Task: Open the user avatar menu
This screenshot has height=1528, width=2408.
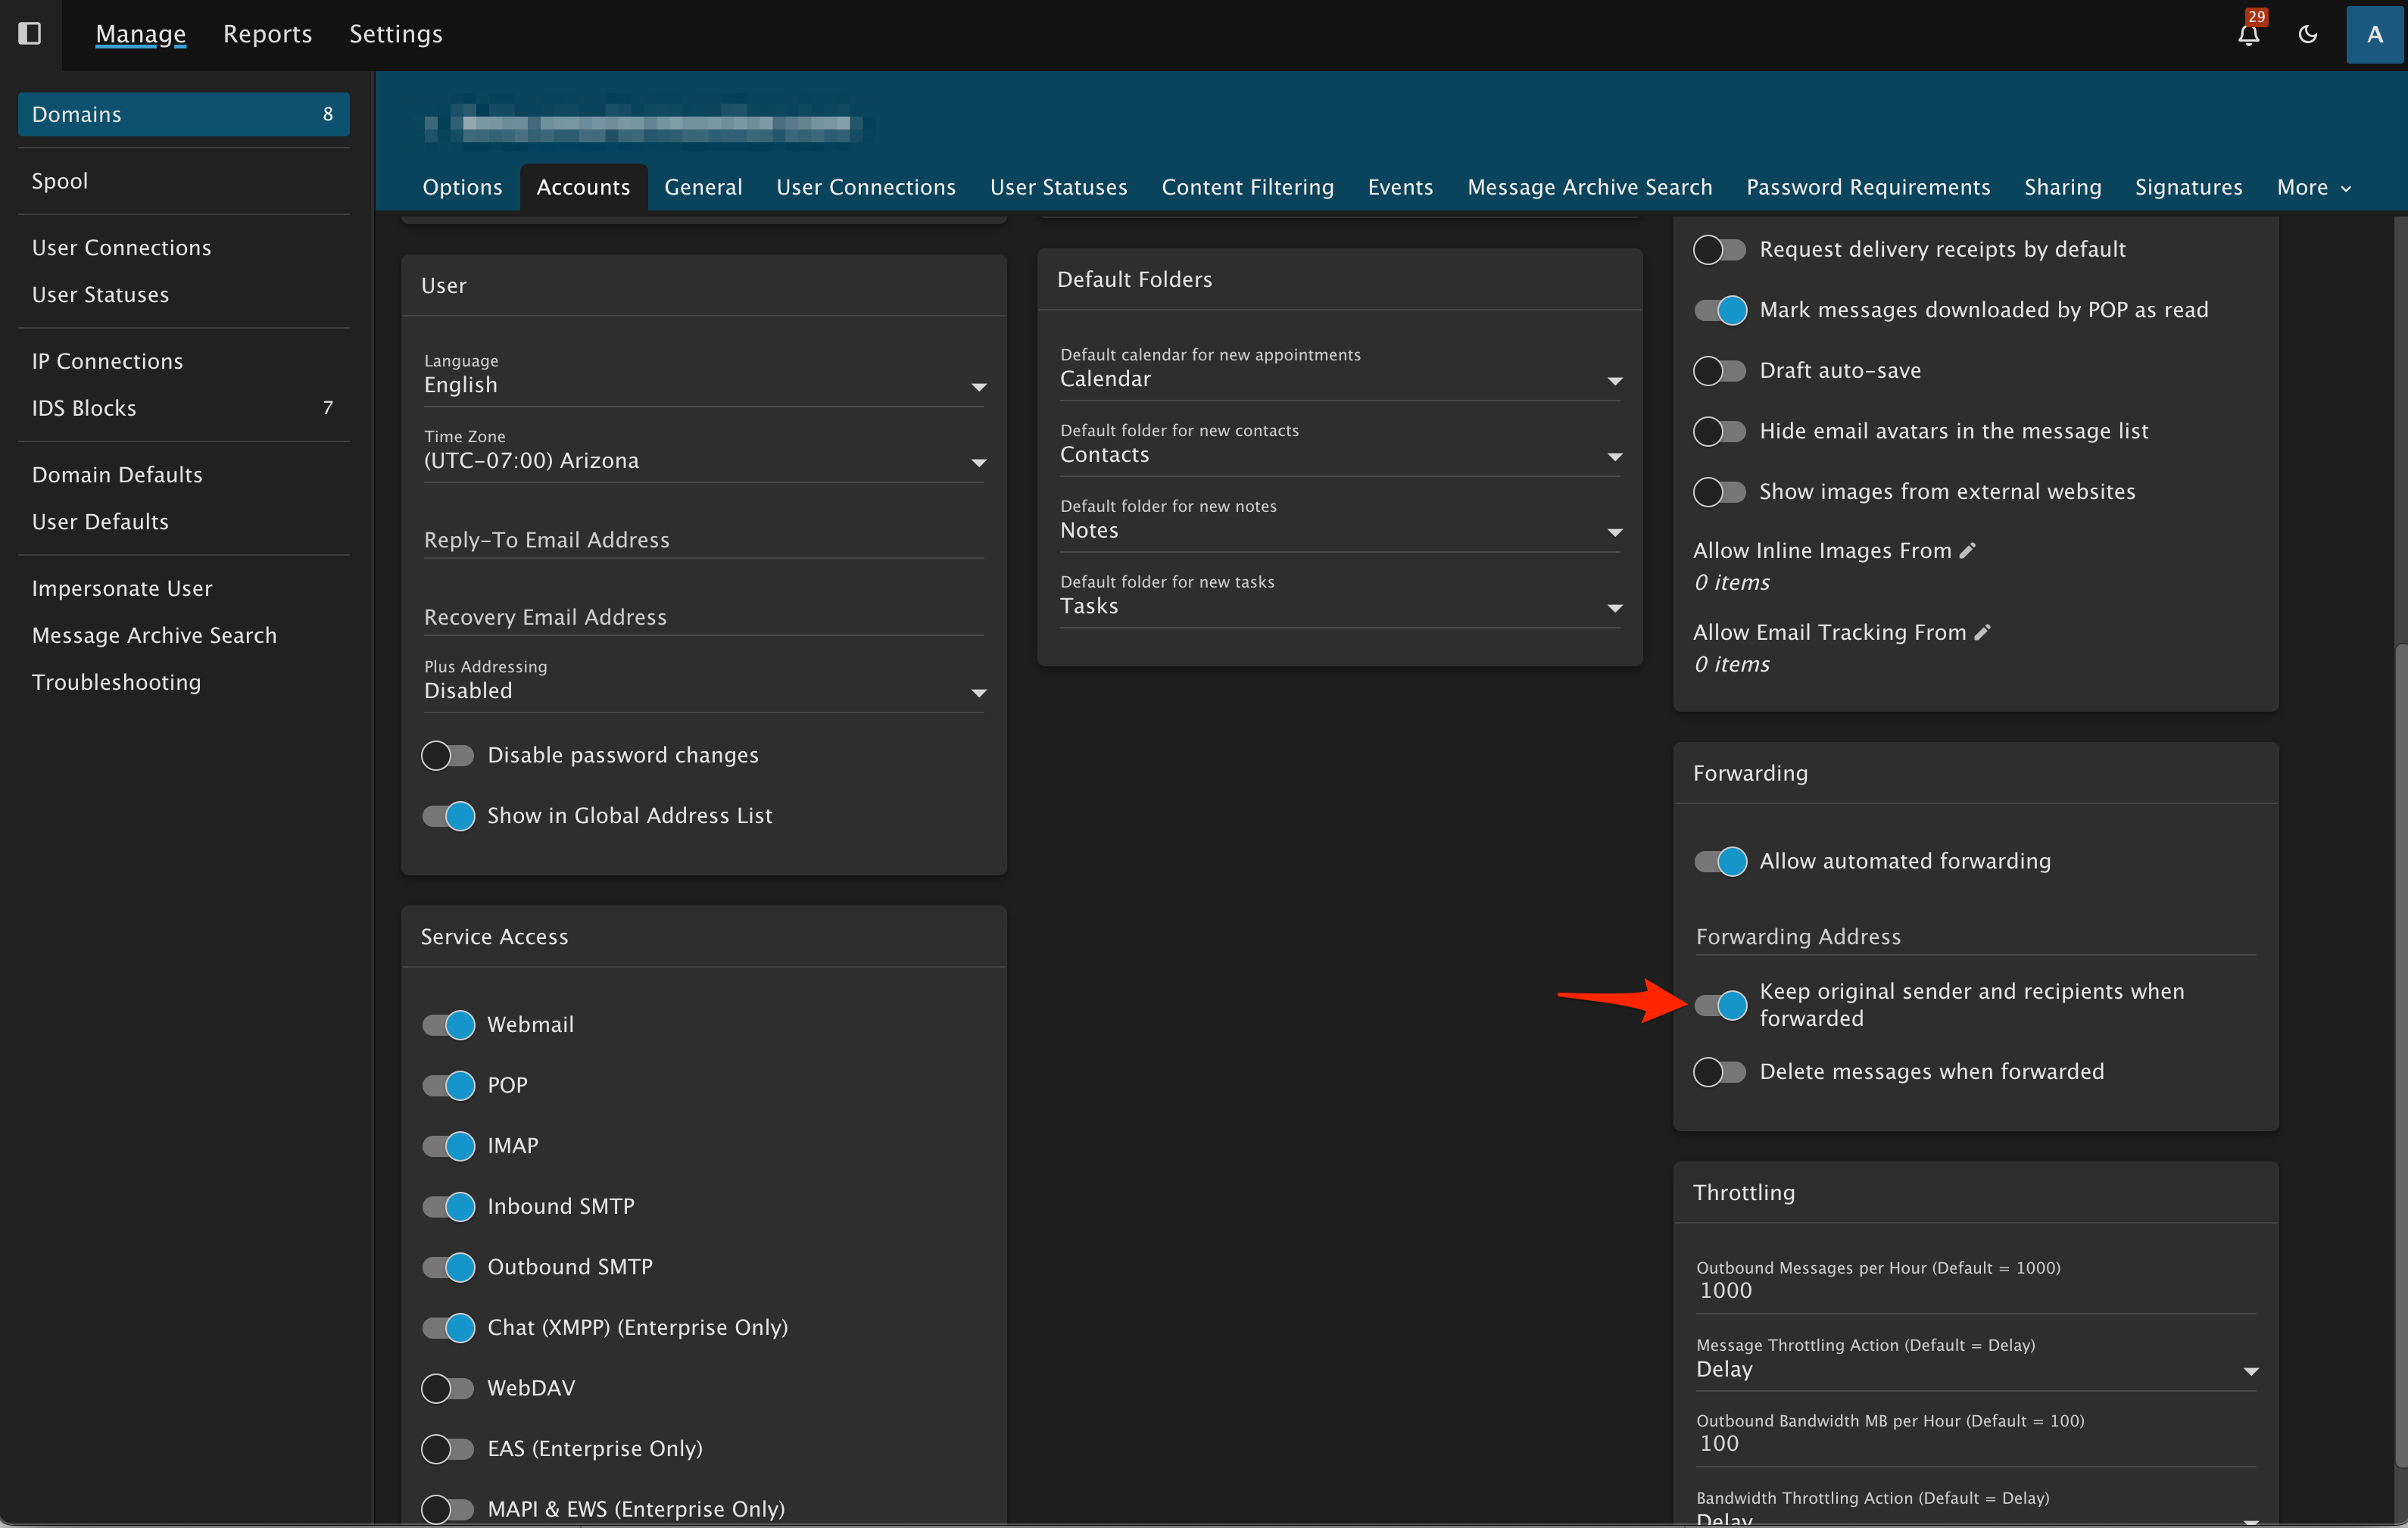Action: click(2374, 35)
